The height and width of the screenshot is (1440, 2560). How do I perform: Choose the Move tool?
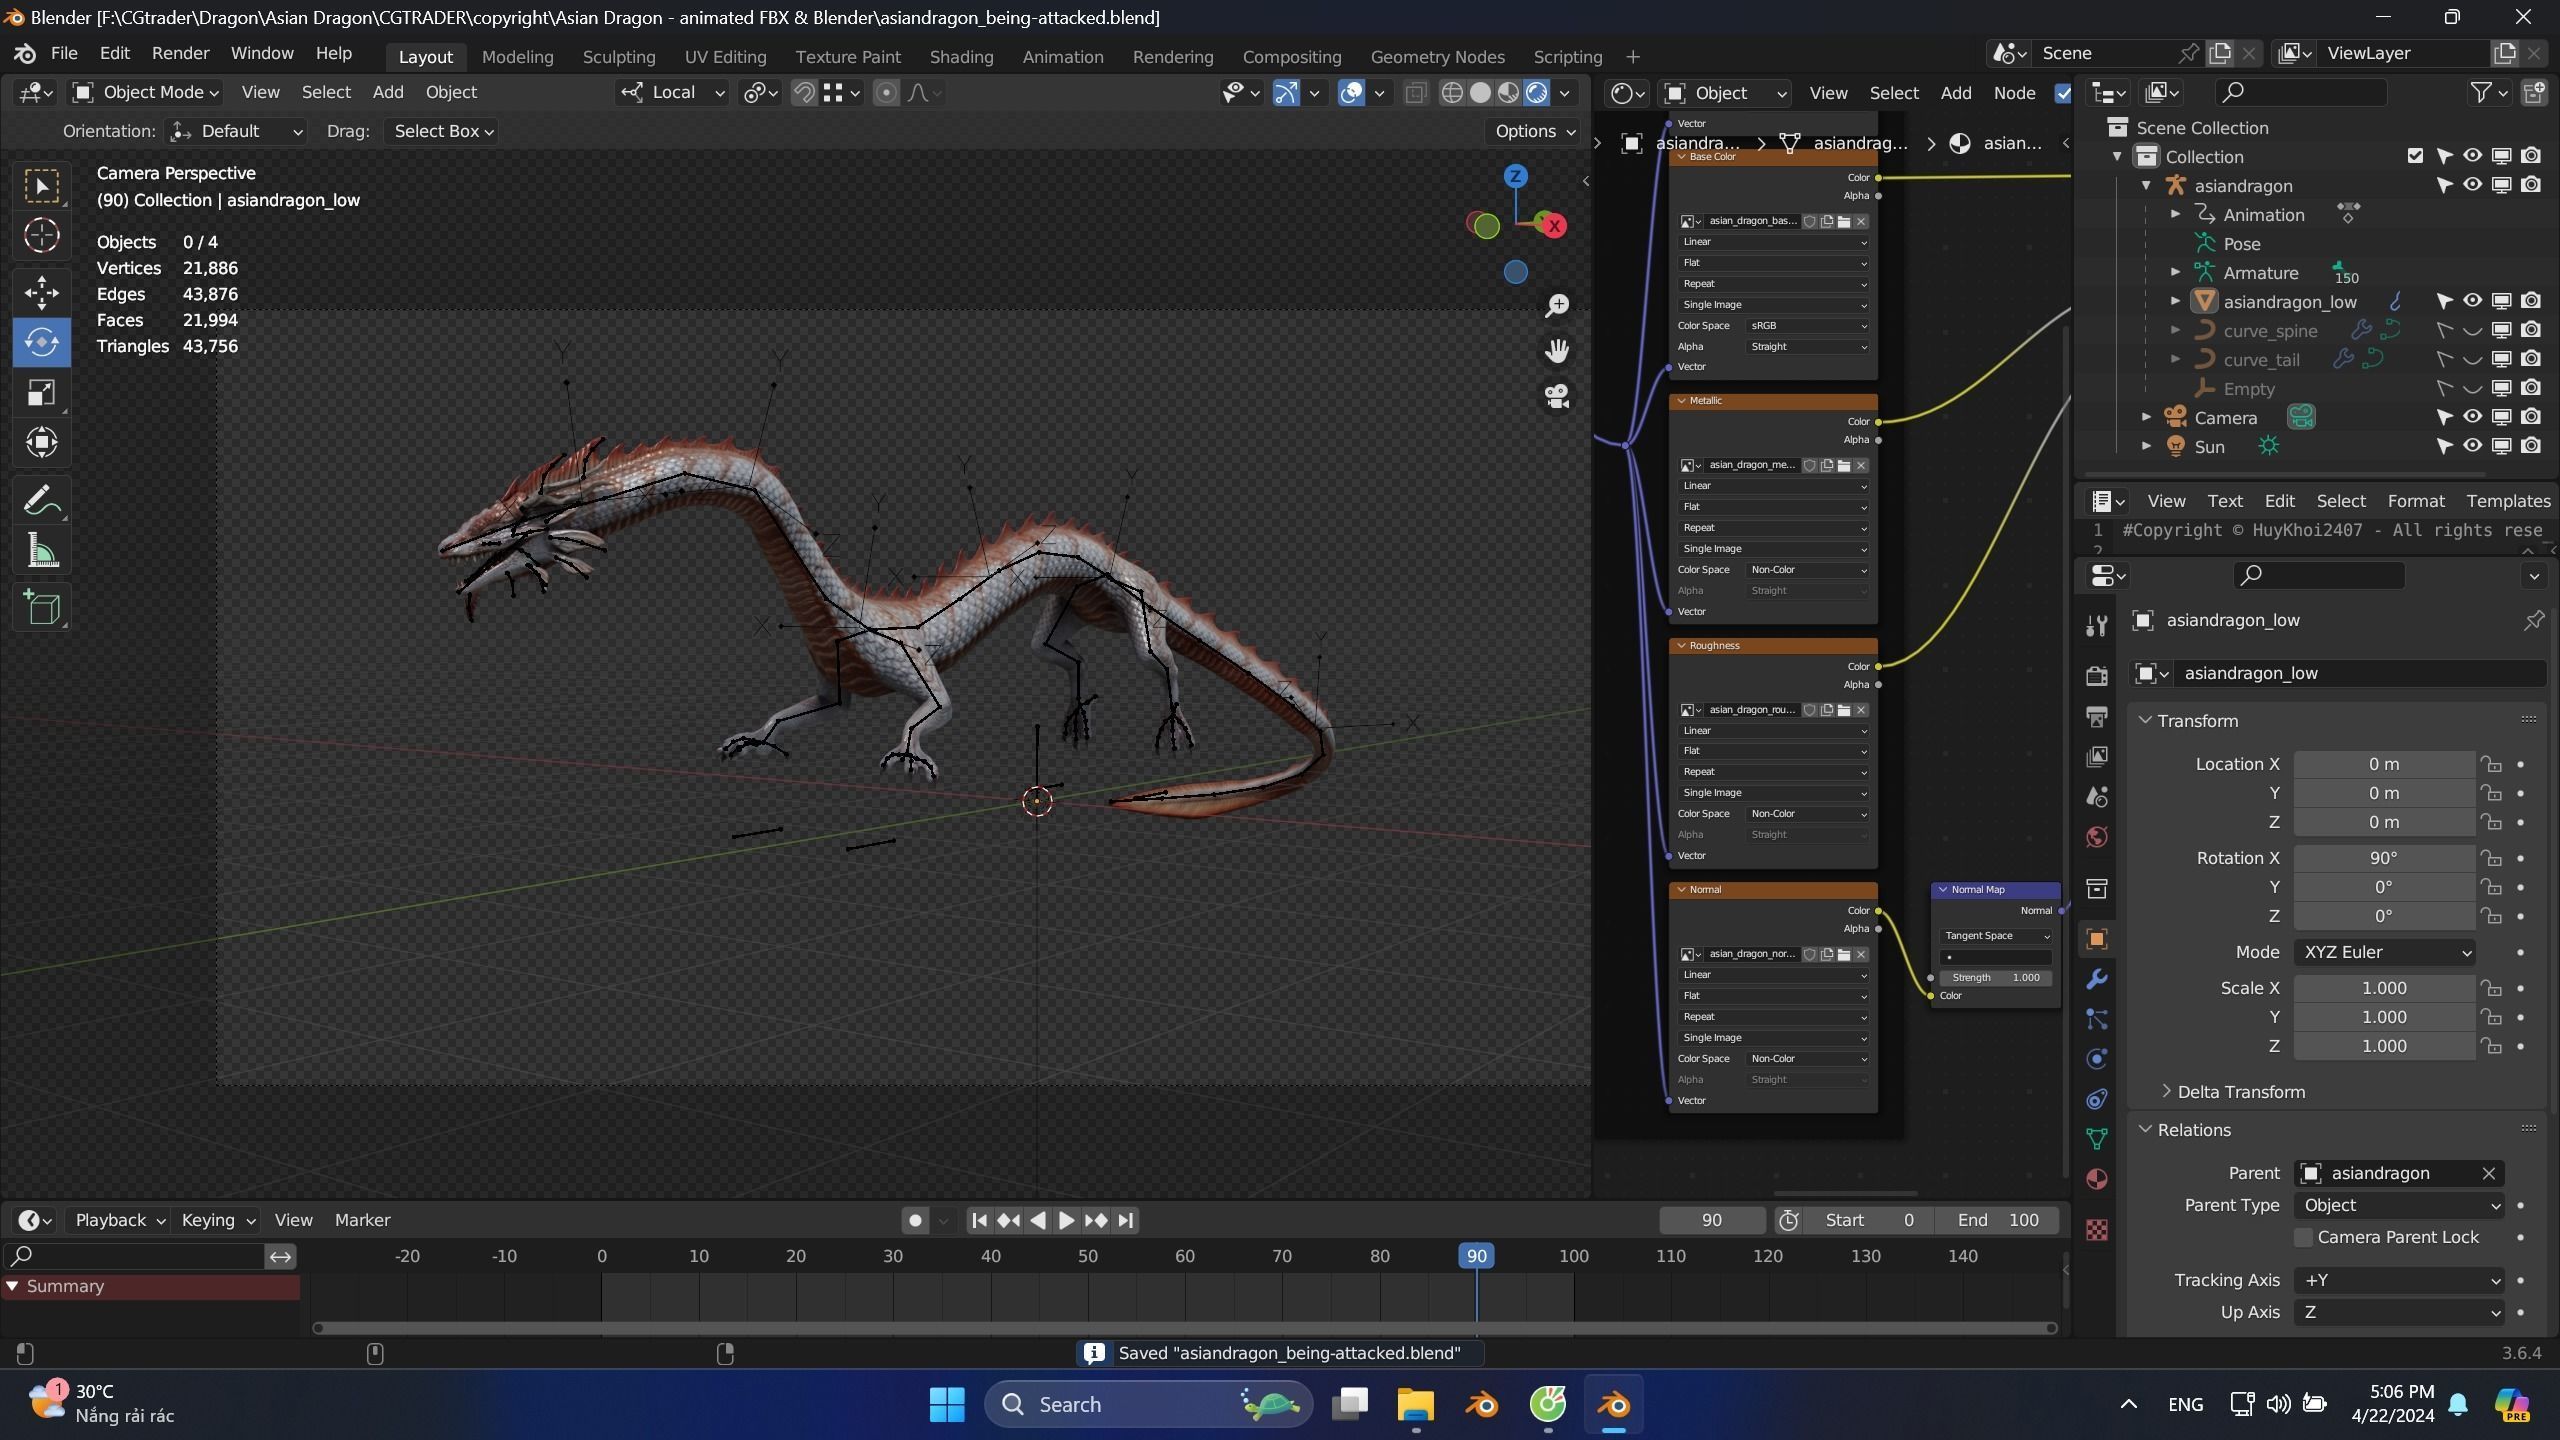[41, 293]
